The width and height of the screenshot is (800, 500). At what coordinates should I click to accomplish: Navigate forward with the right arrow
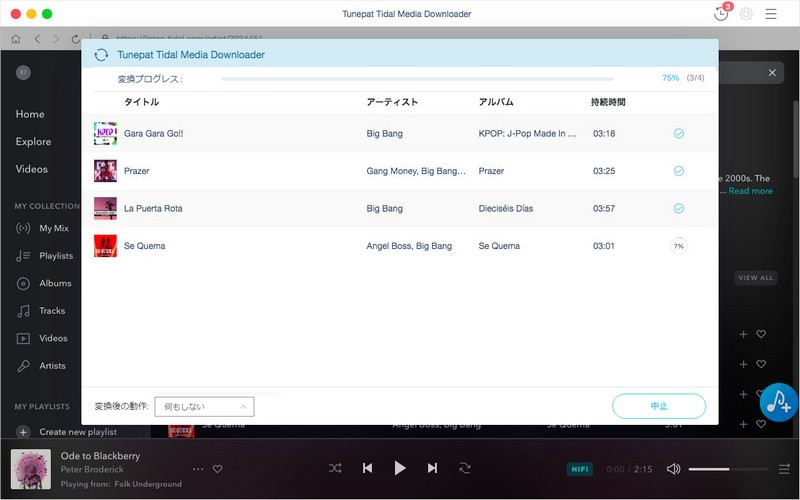[56, 39]
